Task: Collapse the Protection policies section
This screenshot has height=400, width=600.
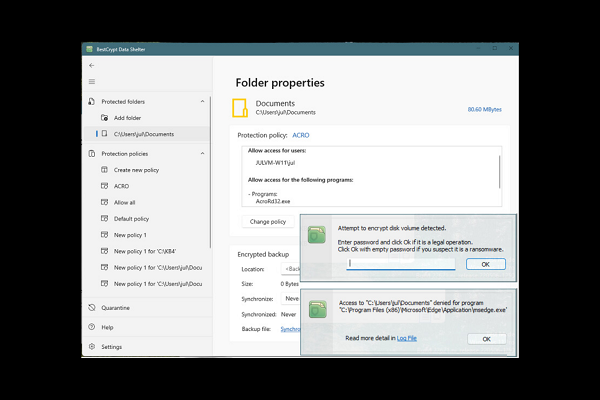Action: (x=203, y=154)
